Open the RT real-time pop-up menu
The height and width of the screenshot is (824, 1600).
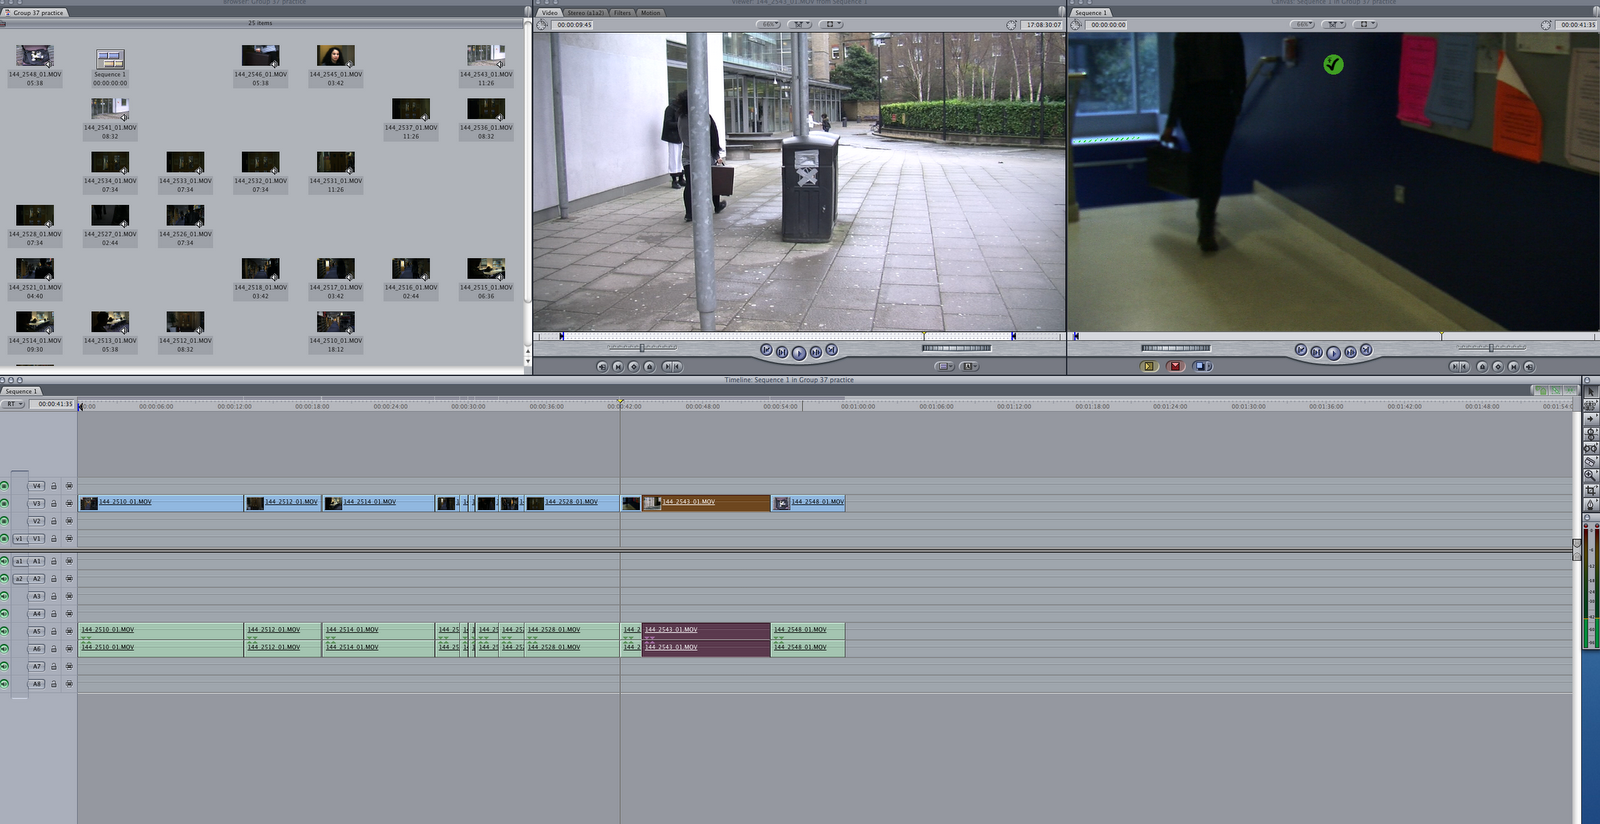click(14, 404)
